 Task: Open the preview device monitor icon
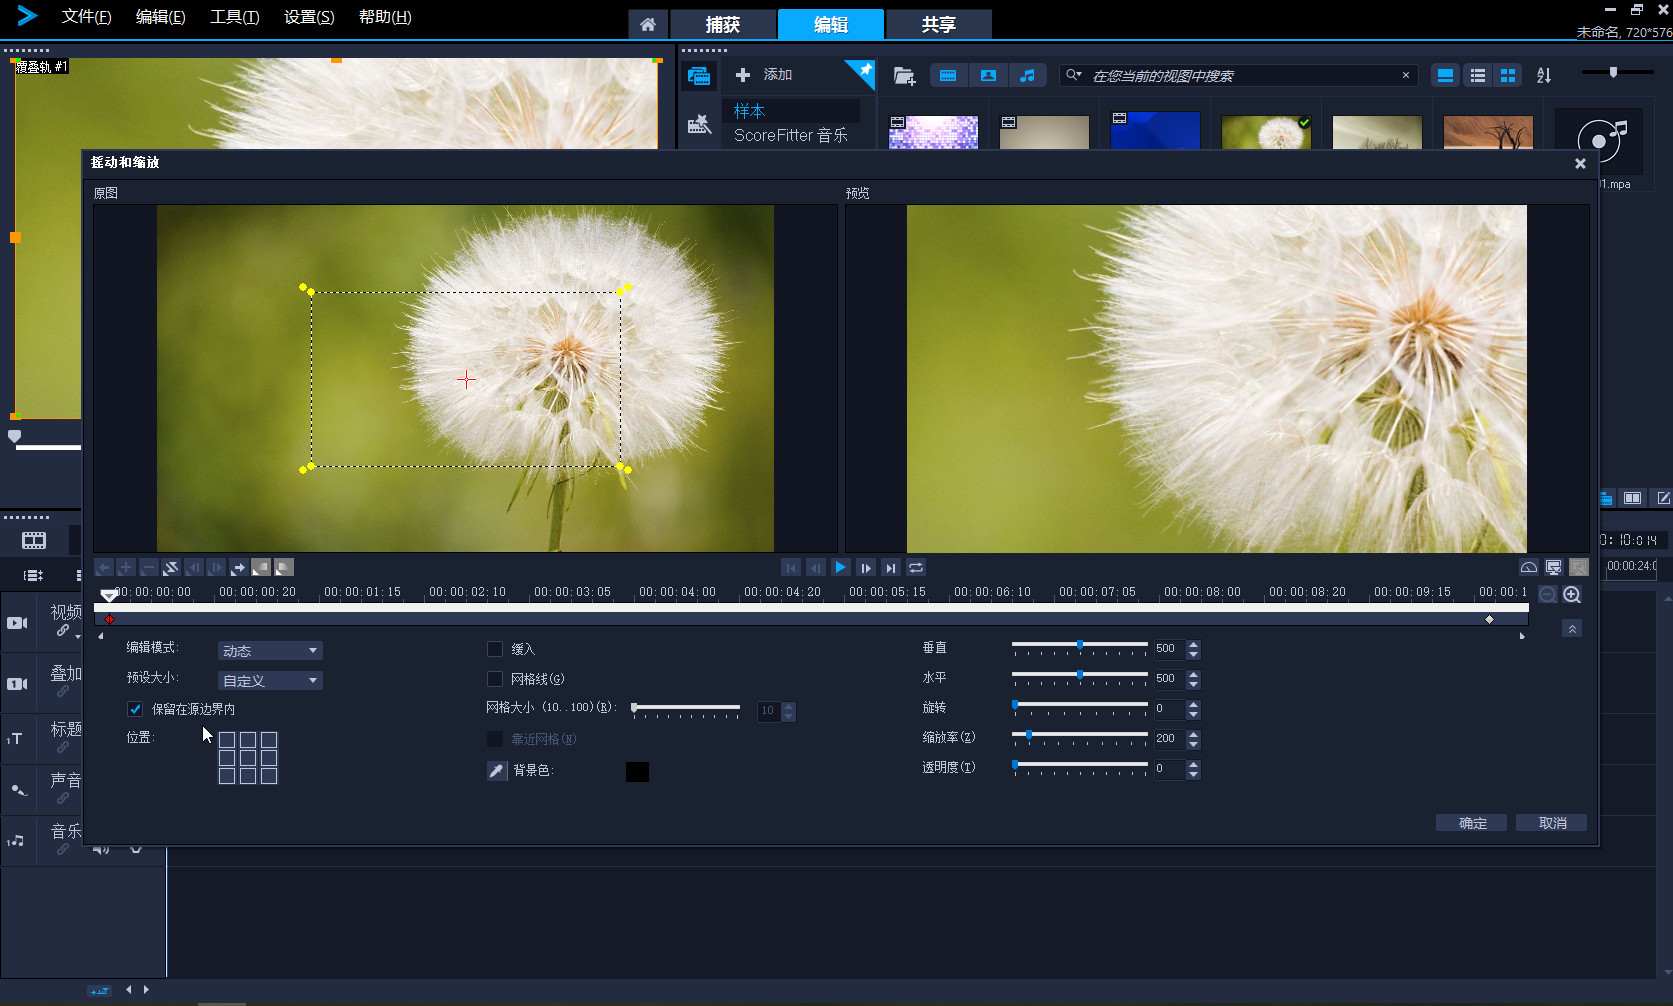coord(1554,567)
